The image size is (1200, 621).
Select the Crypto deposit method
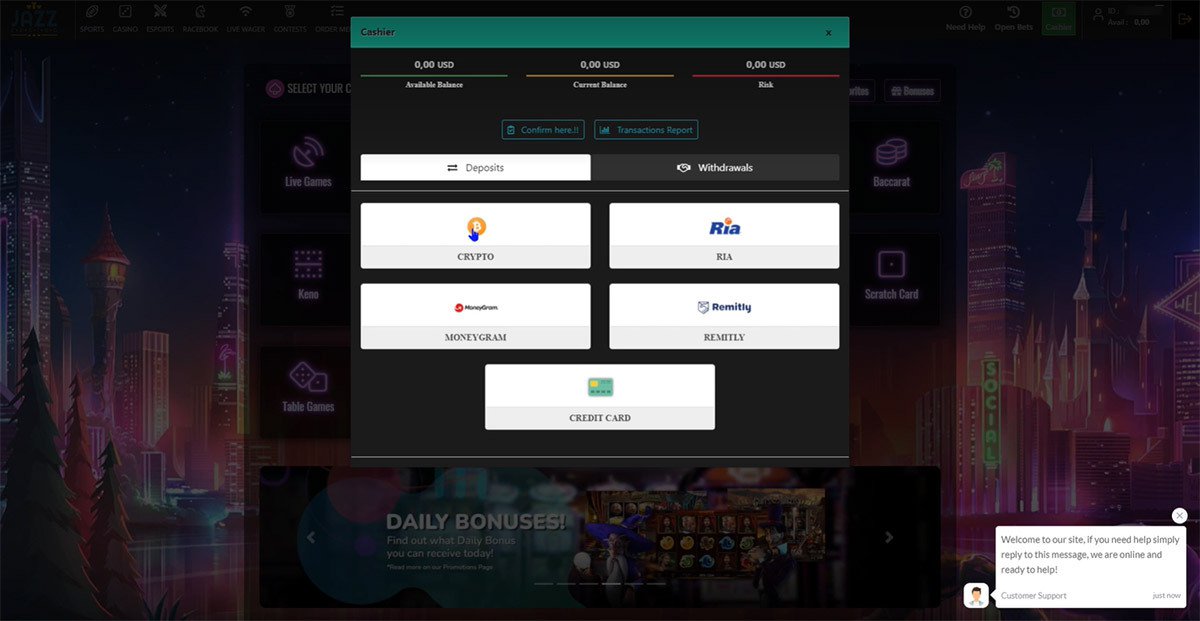(x=475, y=236)
